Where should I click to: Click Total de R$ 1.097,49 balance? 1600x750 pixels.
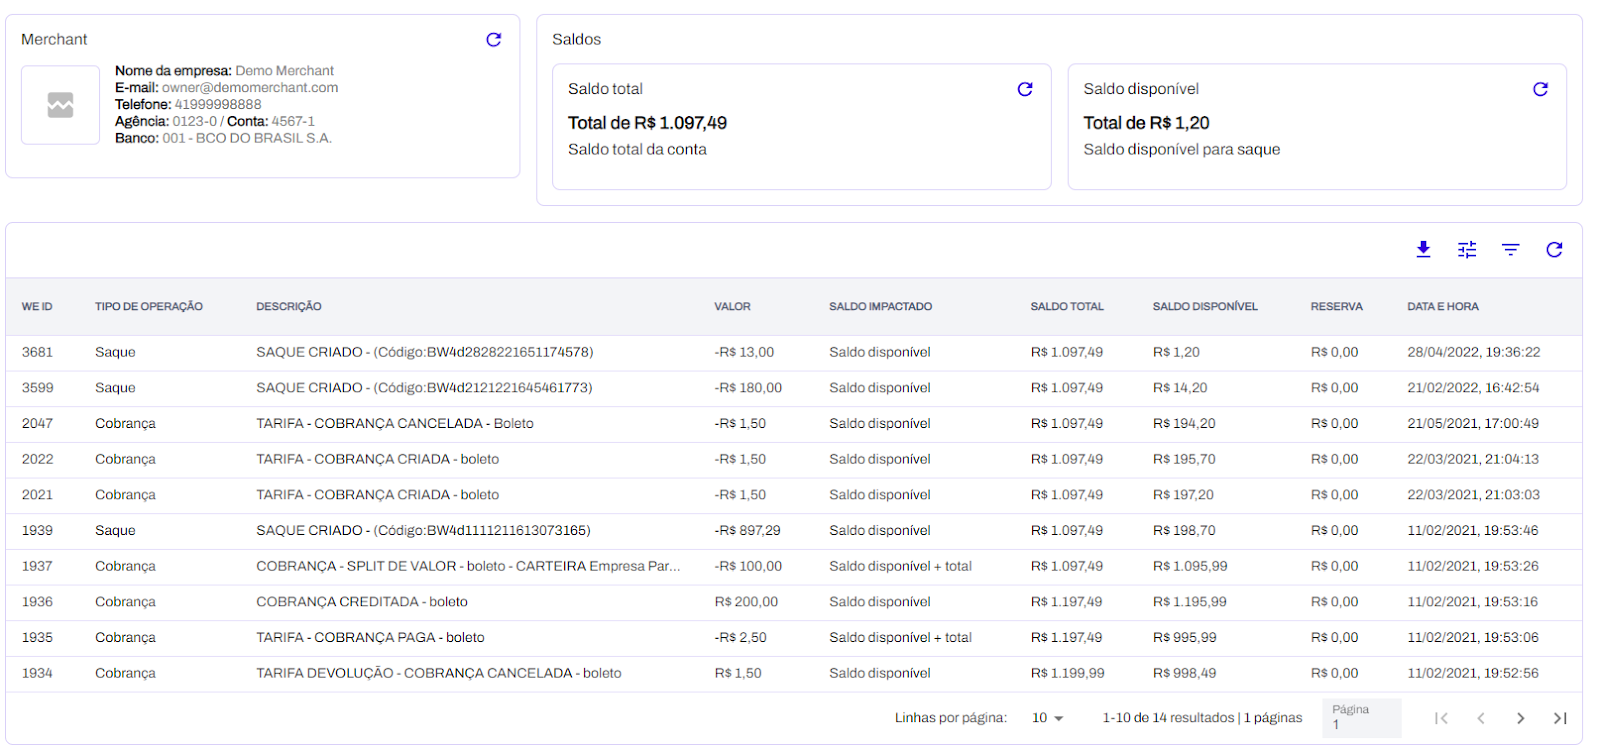[x=647, y=123]
